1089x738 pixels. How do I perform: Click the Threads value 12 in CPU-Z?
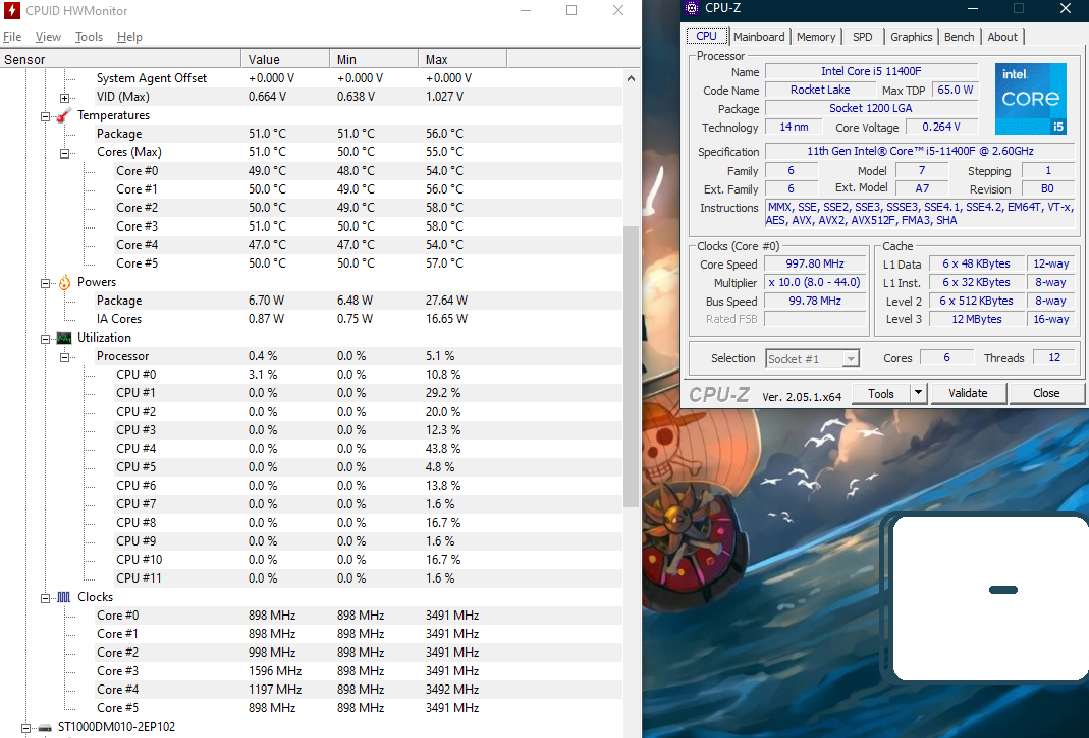(x=1054, y=358)
